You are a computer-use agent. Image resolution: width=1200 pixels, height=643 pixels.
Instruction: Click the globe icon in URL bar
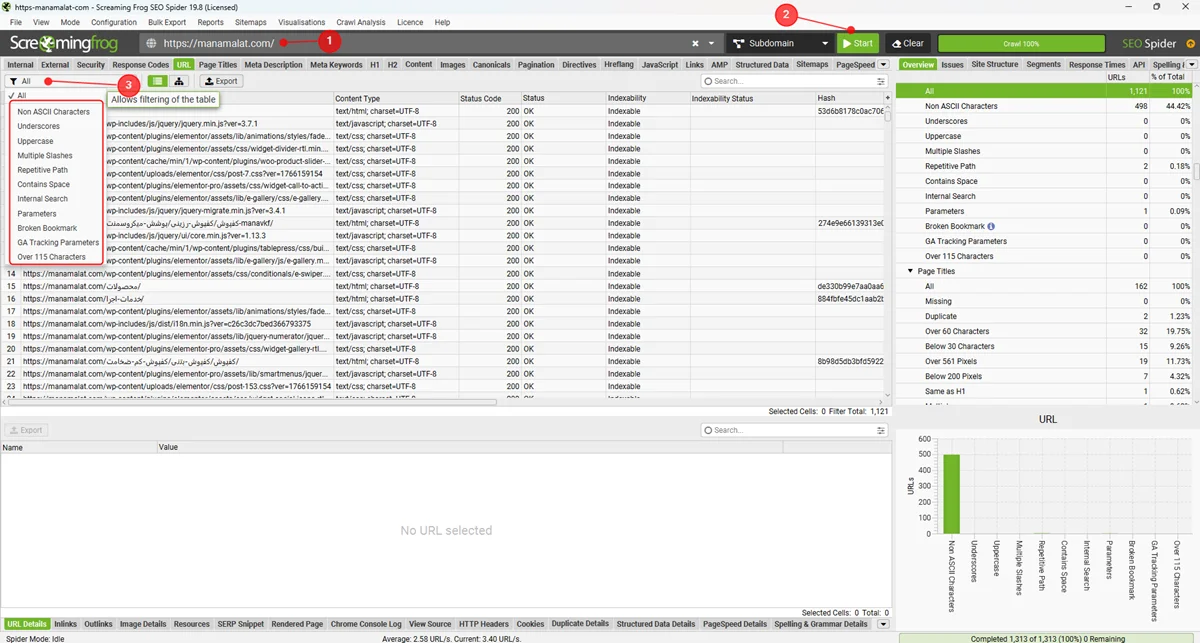151,44
